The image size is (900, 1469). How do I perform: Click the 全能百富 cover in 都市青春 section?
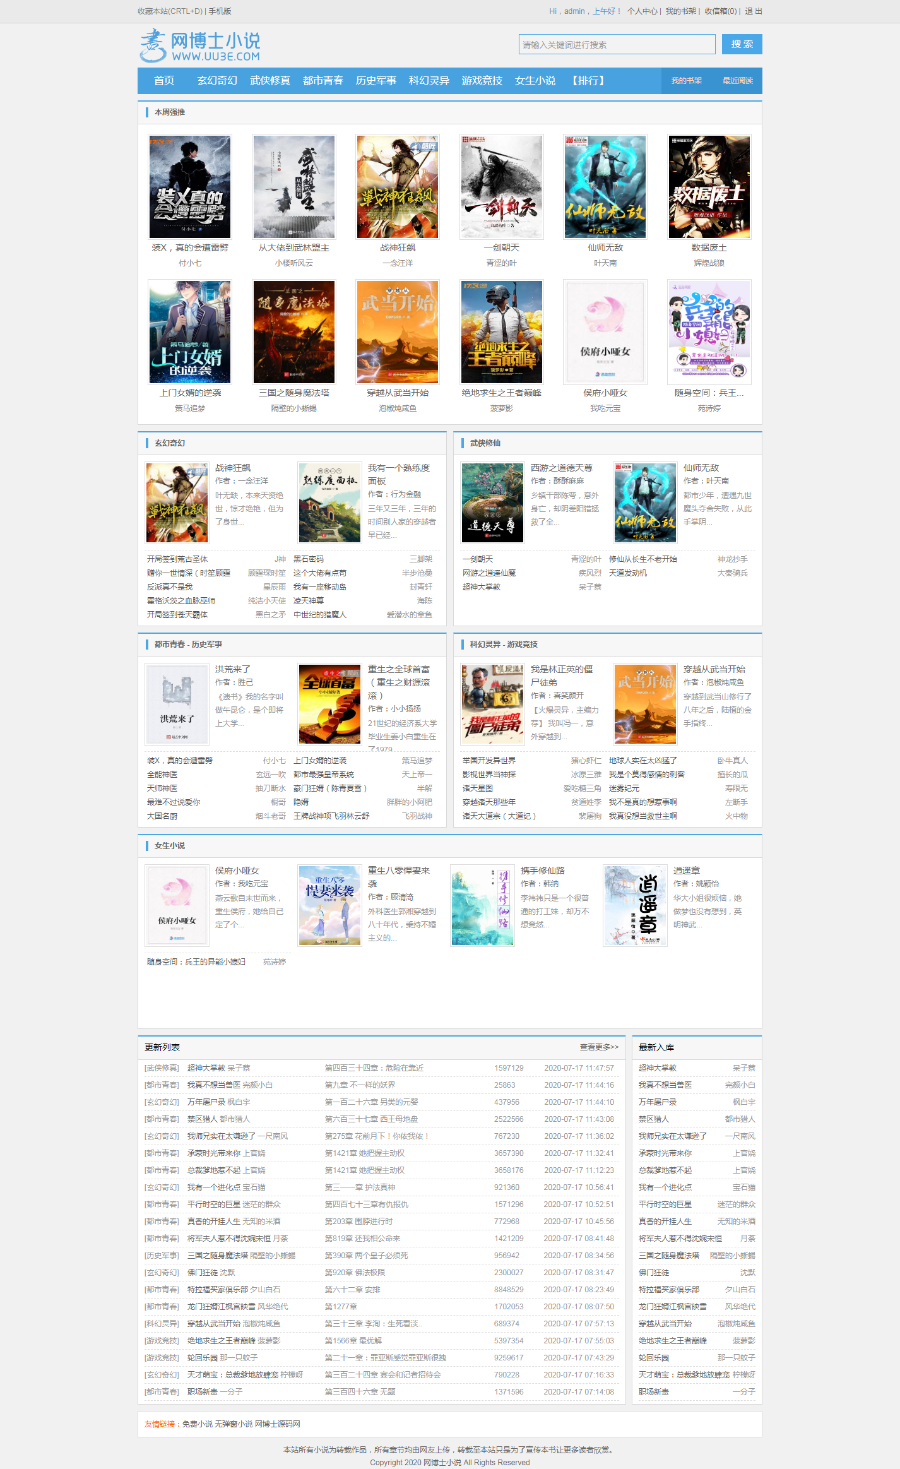[x=329, y=704]
